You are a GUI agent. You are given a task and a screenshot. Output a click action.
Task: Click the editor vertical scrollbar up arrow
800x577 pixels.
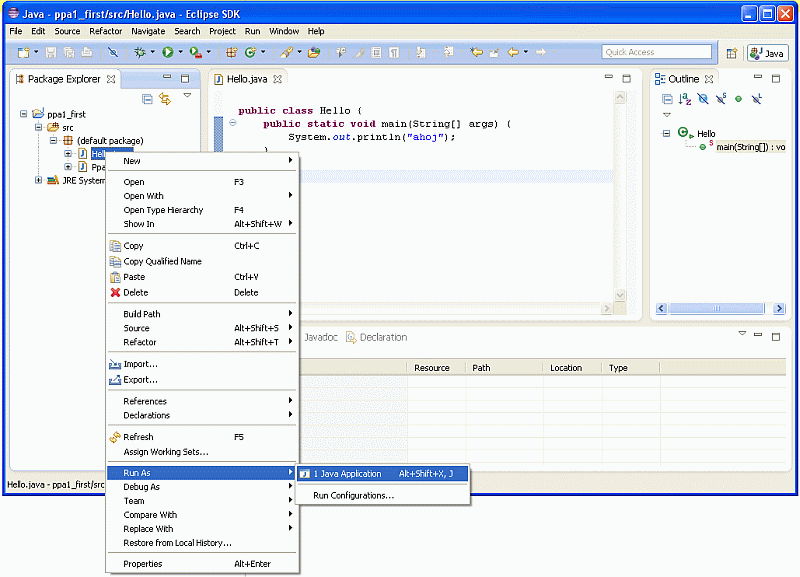tap(620, 97)
